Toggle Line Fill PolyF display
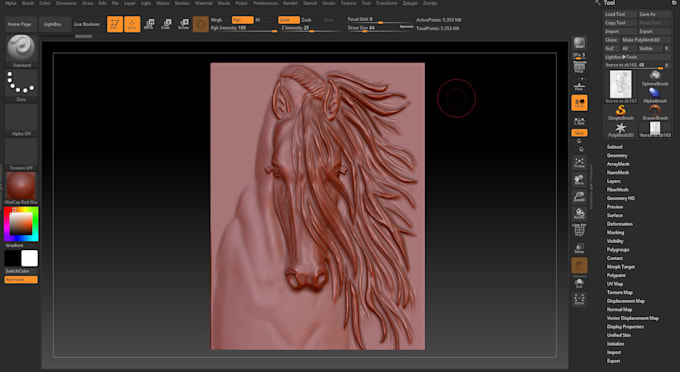Image resolution: width=680 pixels, height=372 pixels. pos(579,230)
